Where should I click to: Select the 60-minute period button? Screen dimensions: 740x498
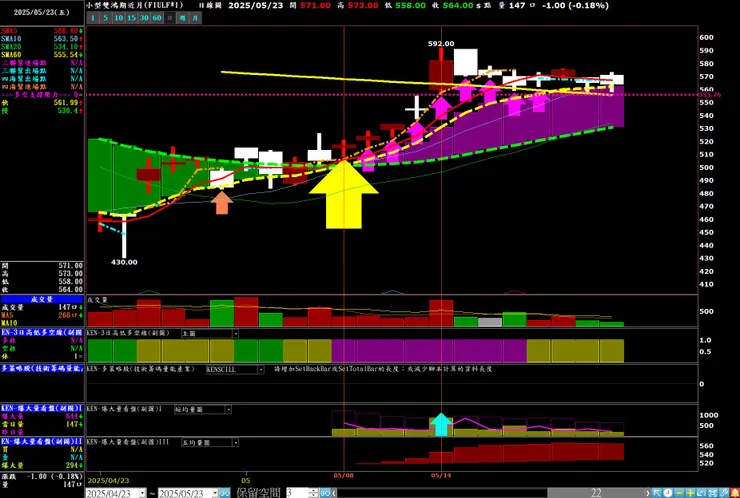point(157,18)
